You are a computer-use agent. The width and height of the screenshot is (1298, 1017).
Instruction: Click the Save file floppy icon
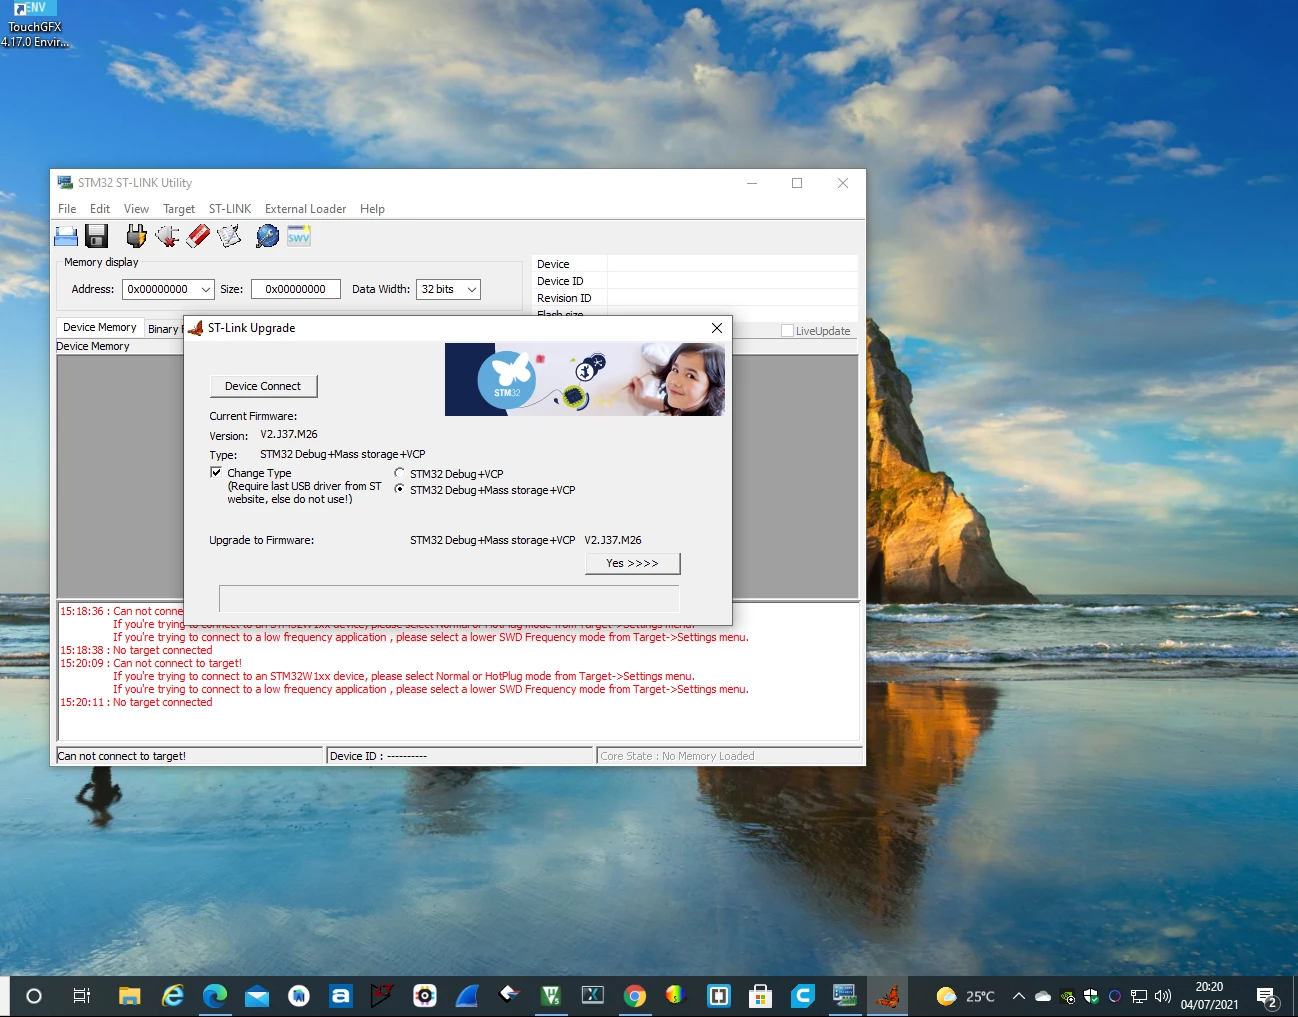pyautogui.click(x=97, y=236)
